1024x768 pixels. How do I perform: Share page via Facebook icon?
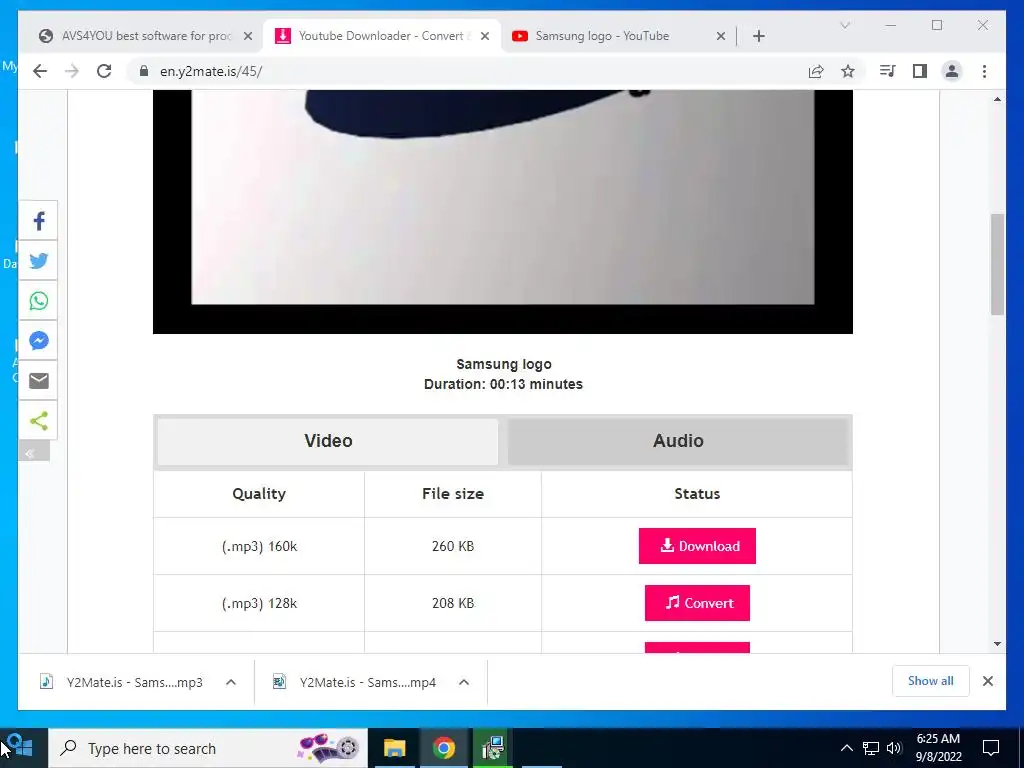click(x=39, y=221)
